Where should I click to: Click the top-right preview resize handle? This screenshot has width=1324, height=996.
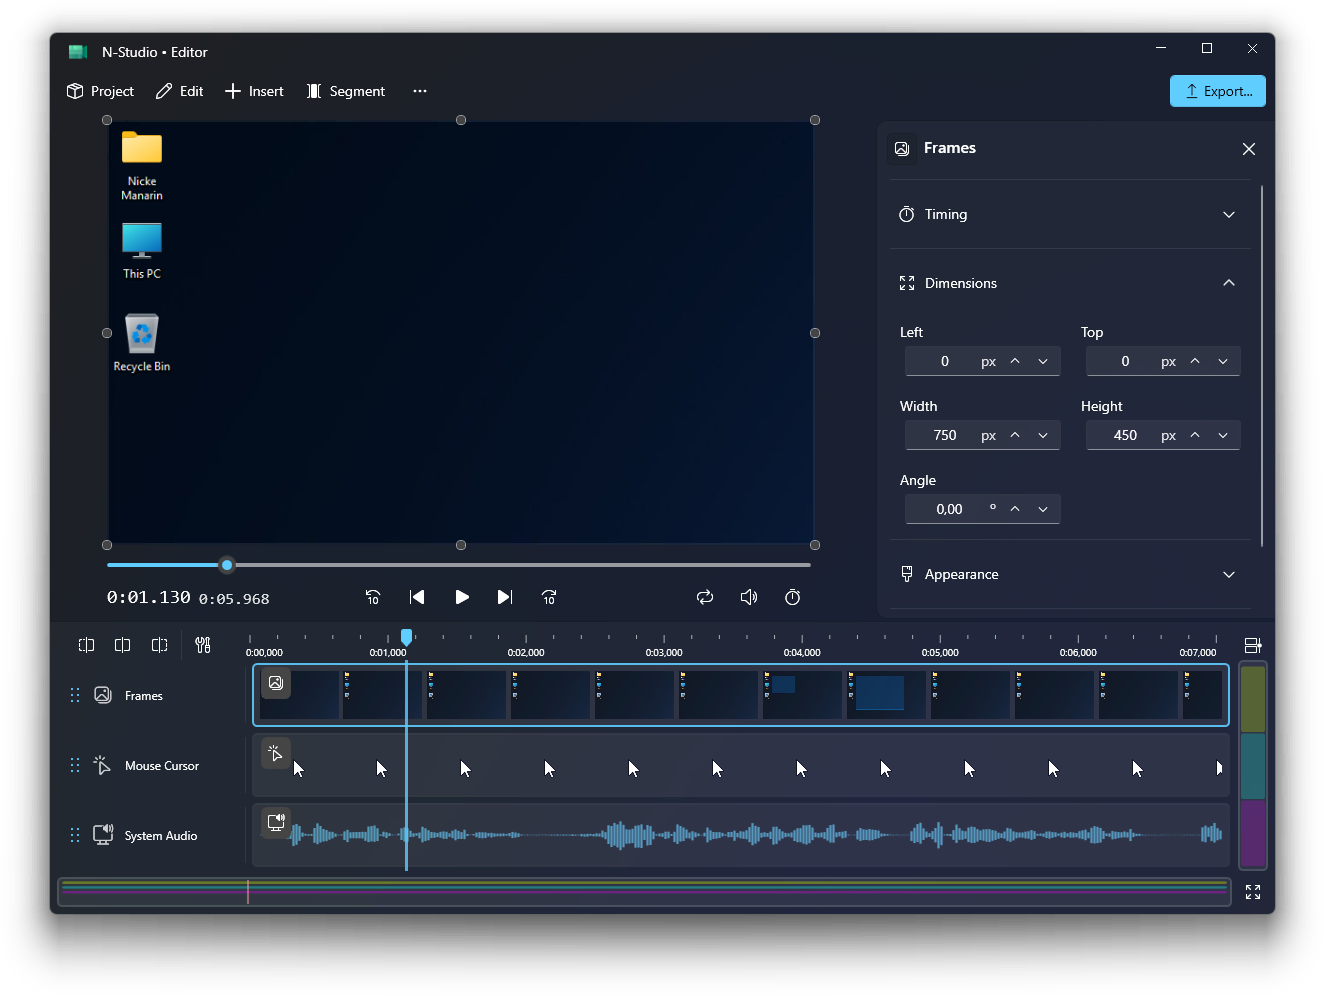[815, 120]
